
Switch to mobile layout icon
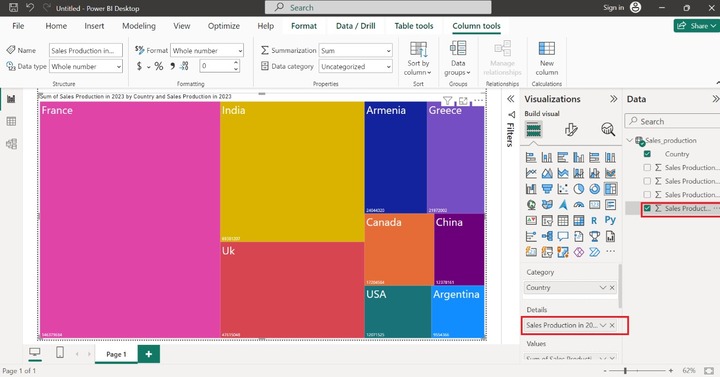click(x=59, y=352)
